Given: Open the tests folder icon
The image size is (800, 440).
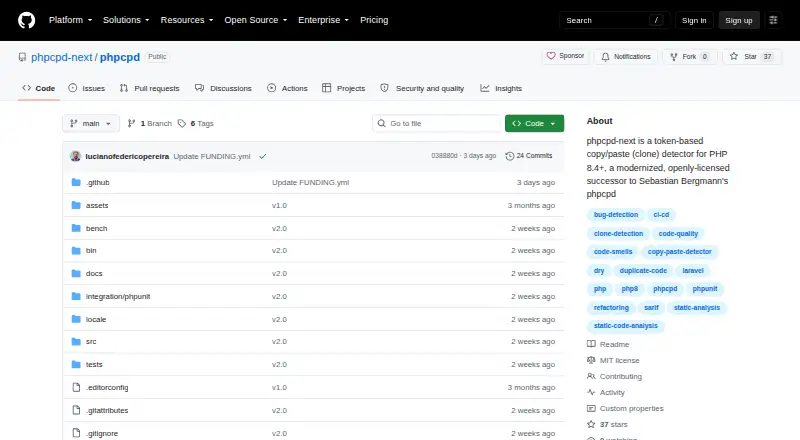Looking at the screenshot, I should coord(76,364).
